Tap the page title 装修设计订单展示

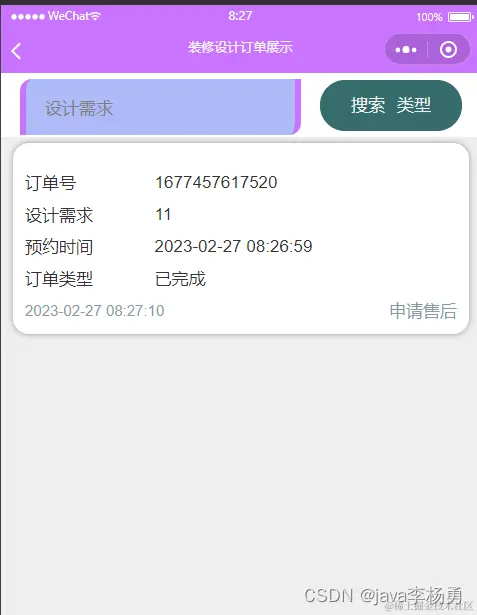(x=240, y=47)
